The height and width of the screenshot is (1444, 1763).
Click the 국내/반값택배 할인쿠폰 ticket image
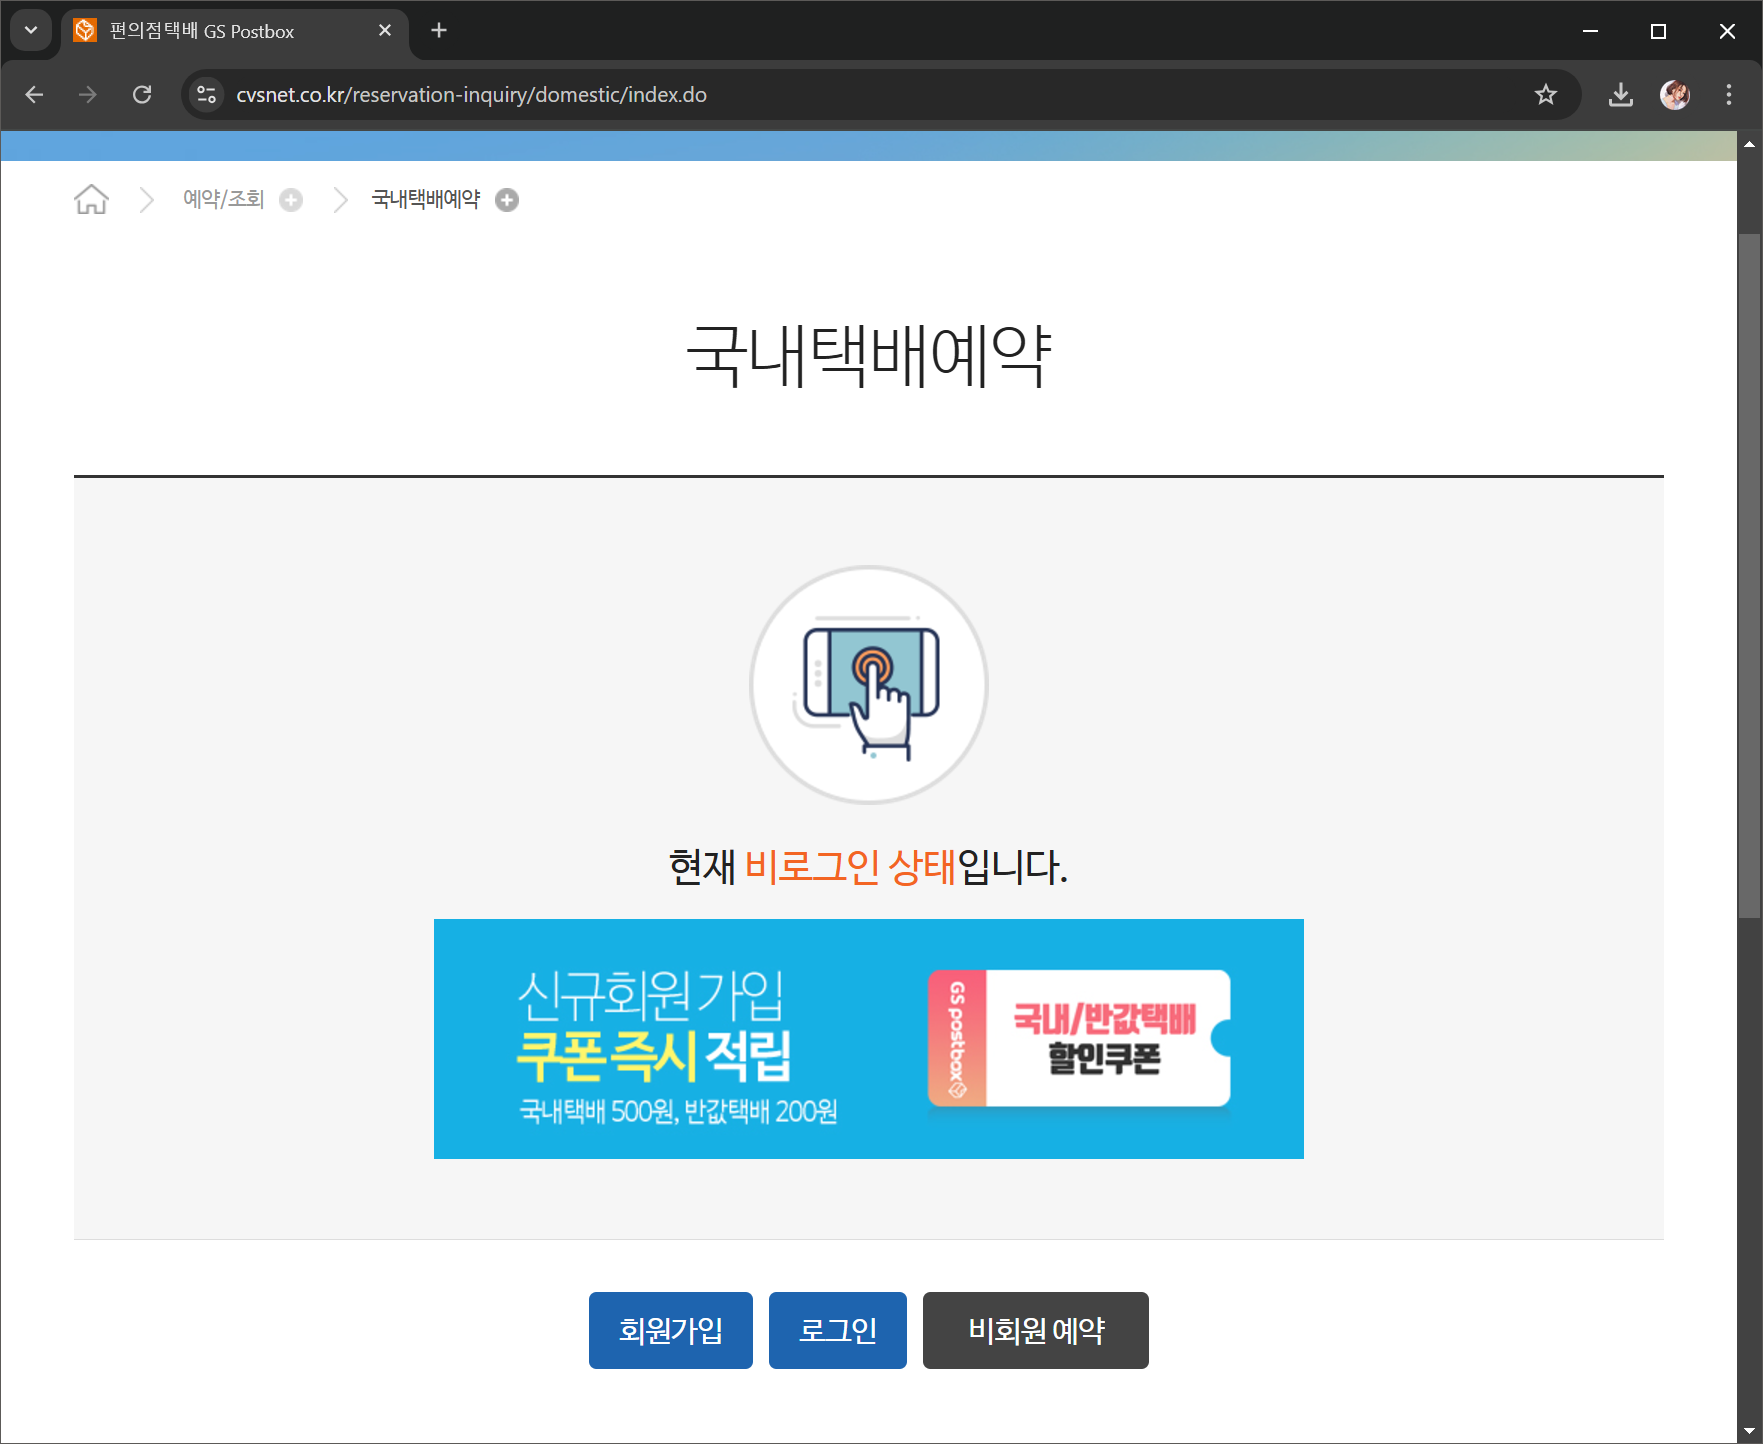click(x=1080, y=1038)
